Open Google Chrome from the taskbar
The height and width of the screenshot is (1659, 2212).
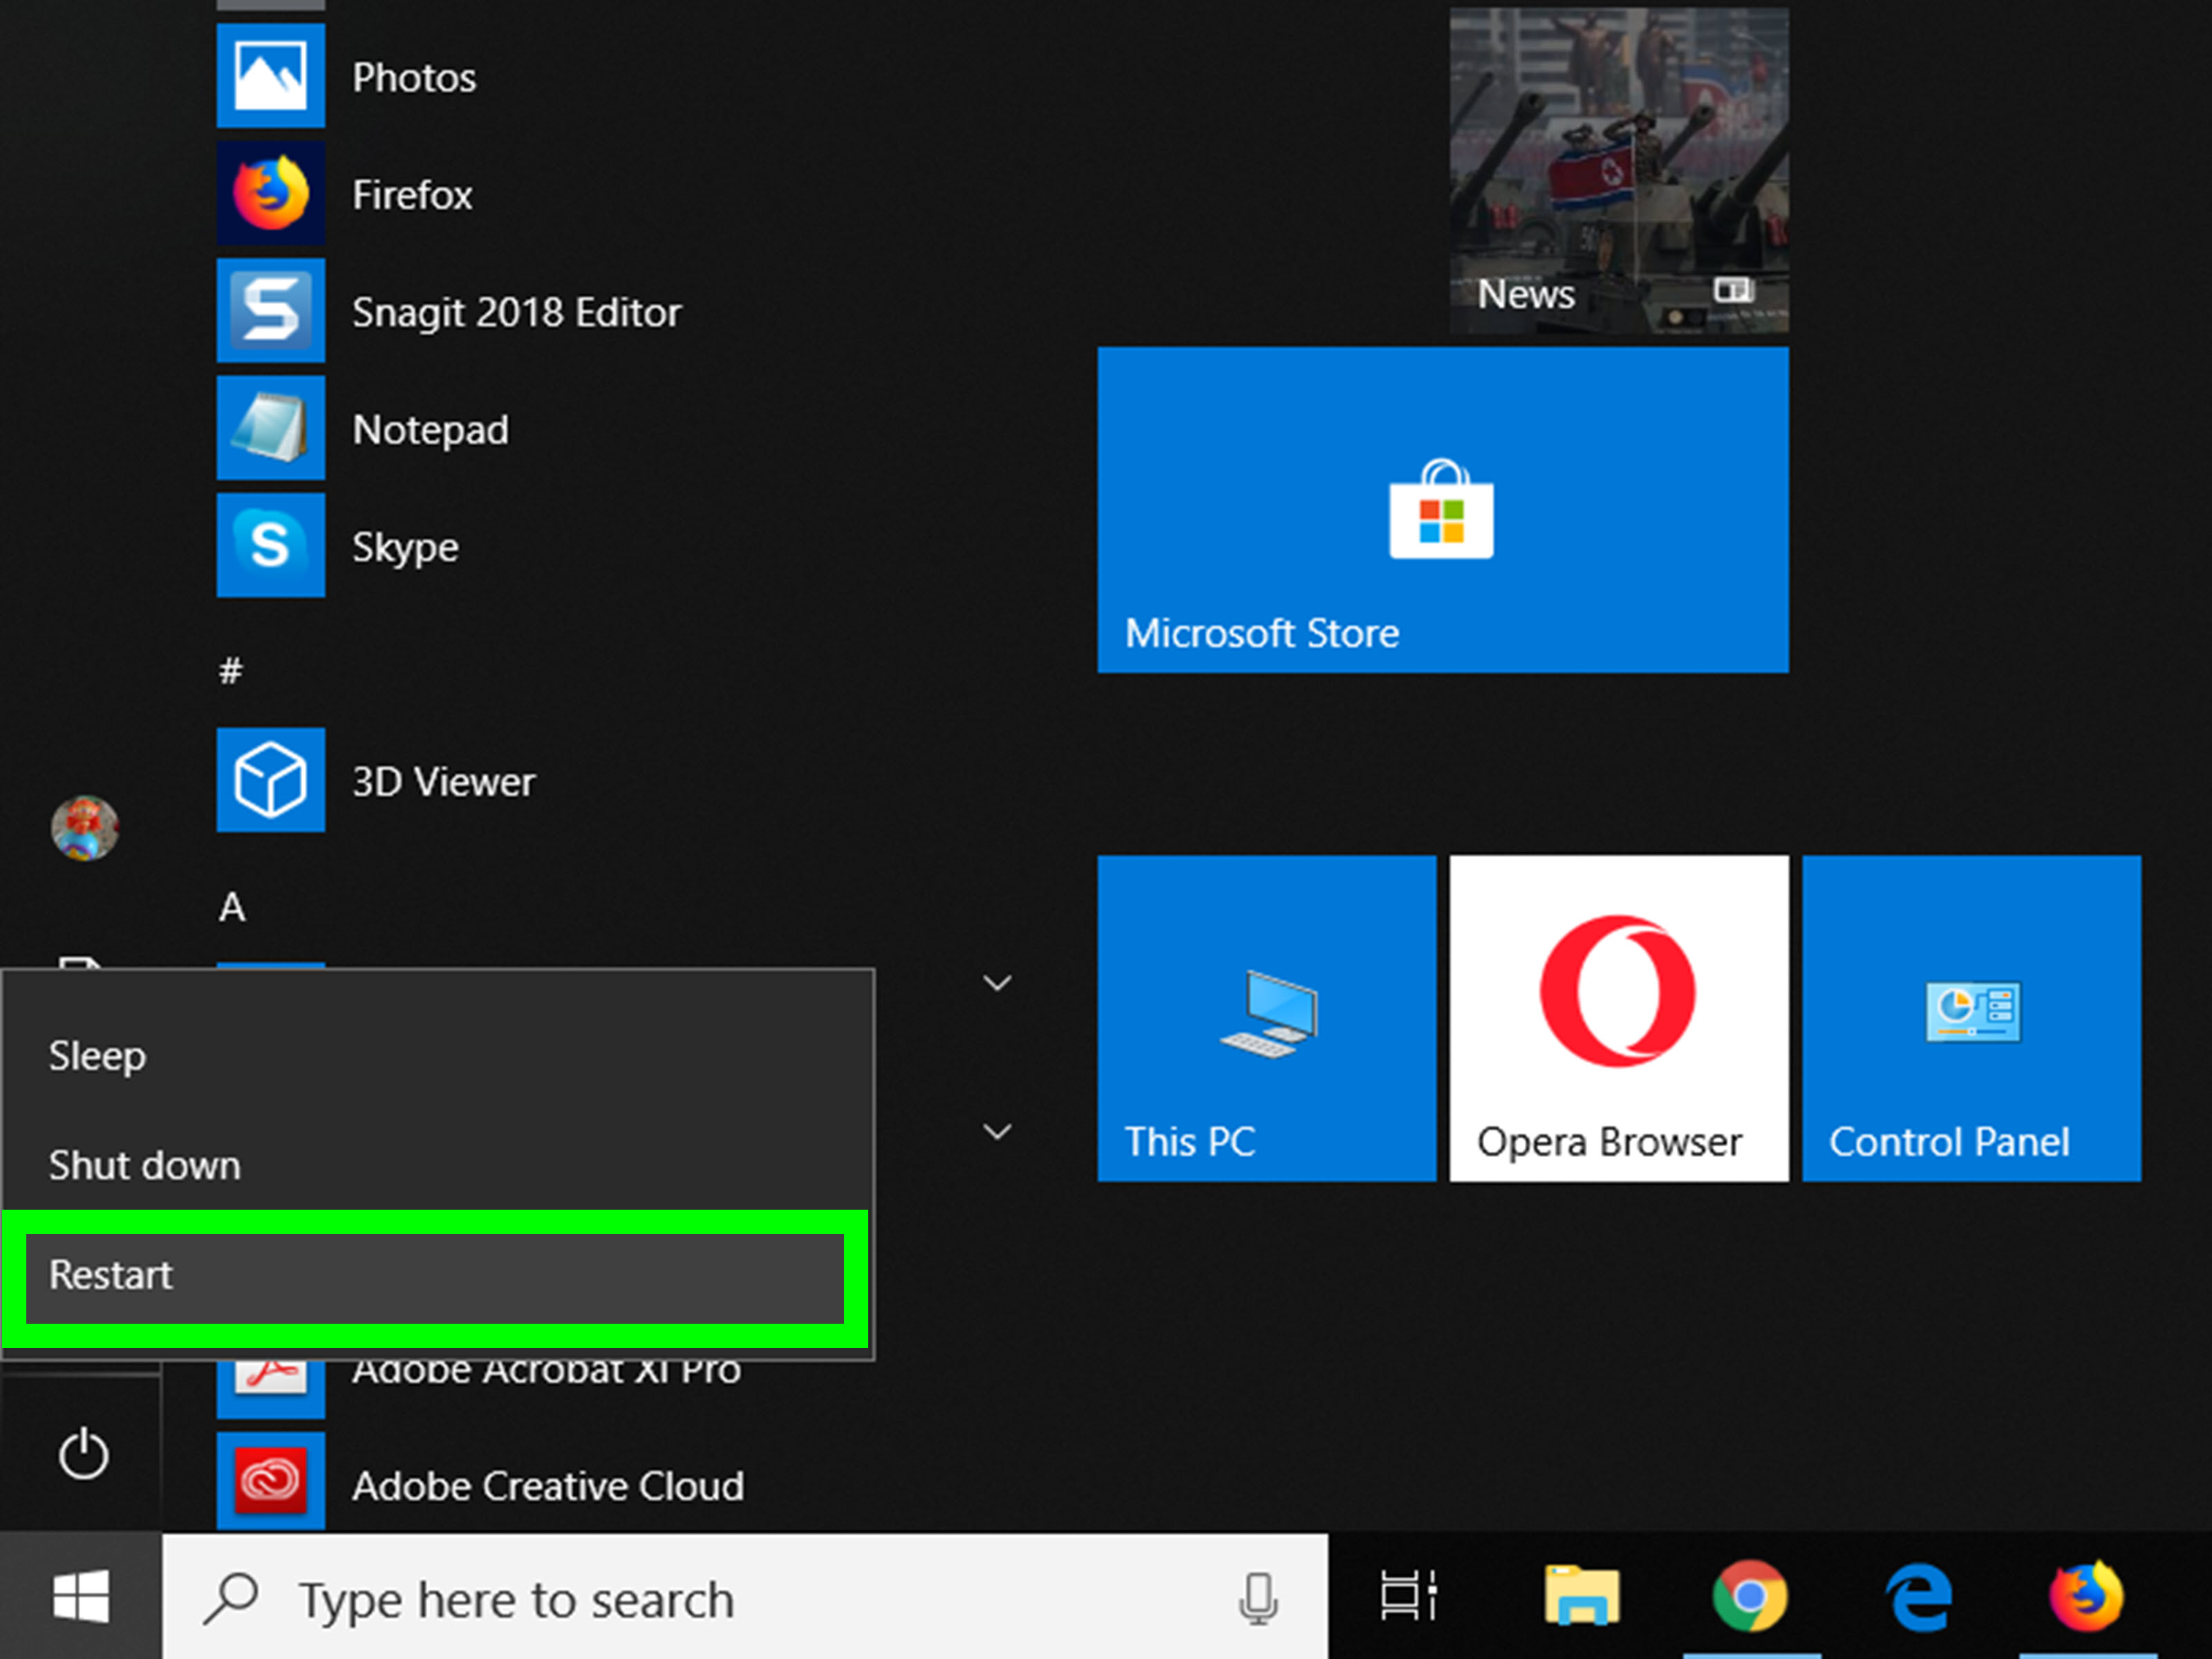(x=1751, y=1596)
